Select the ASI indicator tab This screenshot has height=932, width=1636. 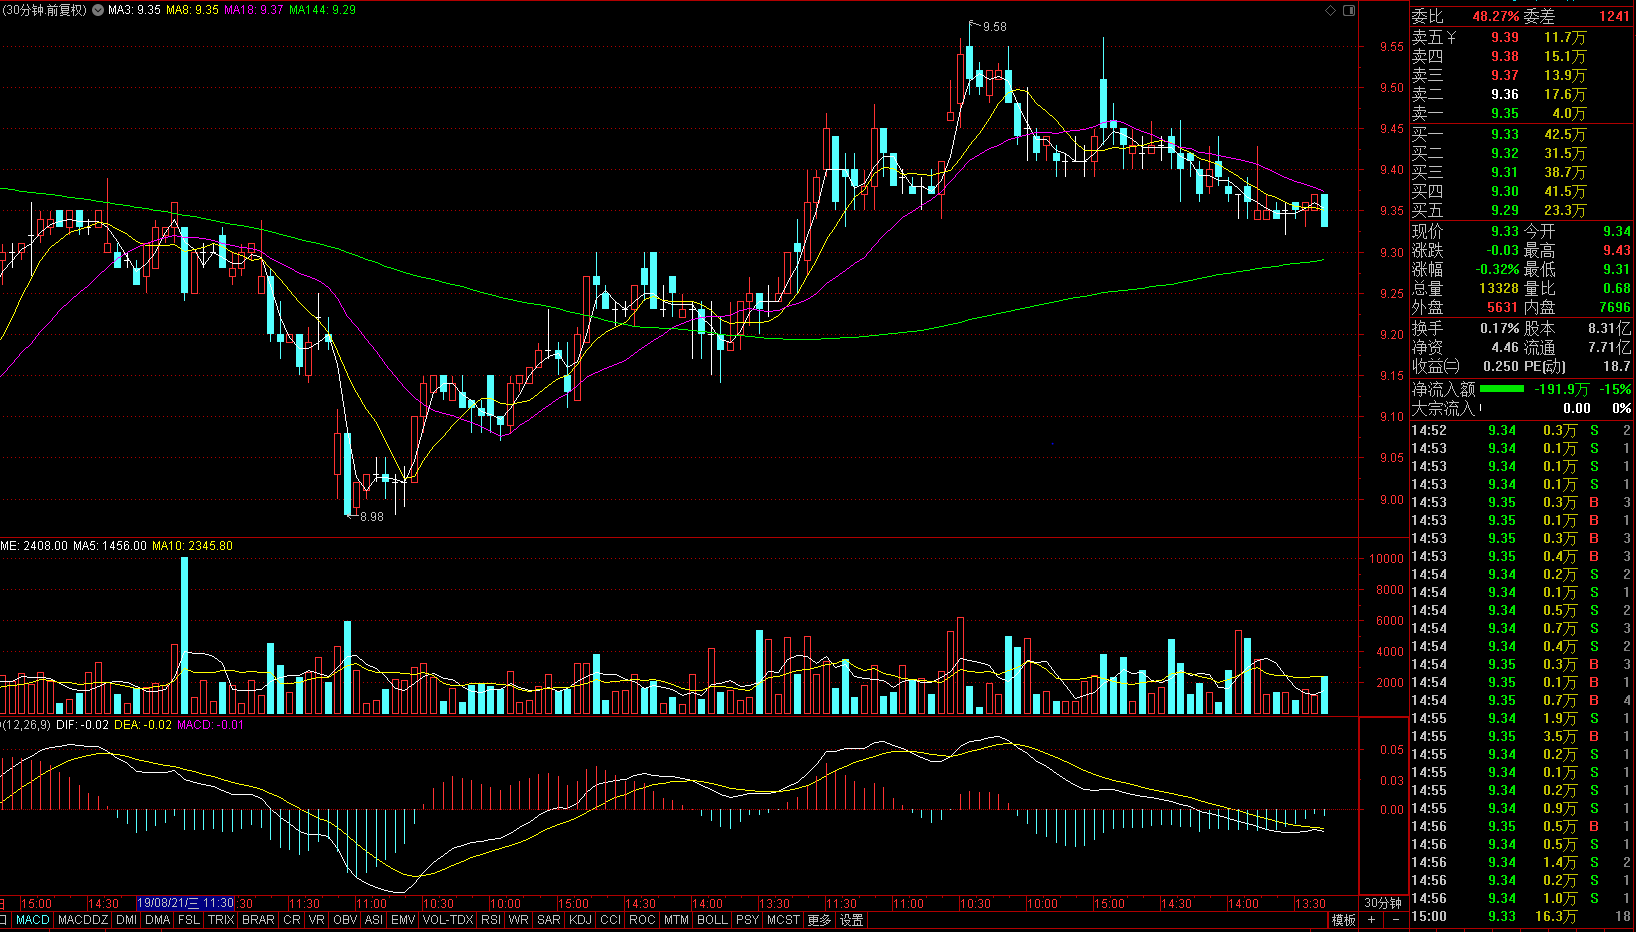374,920
